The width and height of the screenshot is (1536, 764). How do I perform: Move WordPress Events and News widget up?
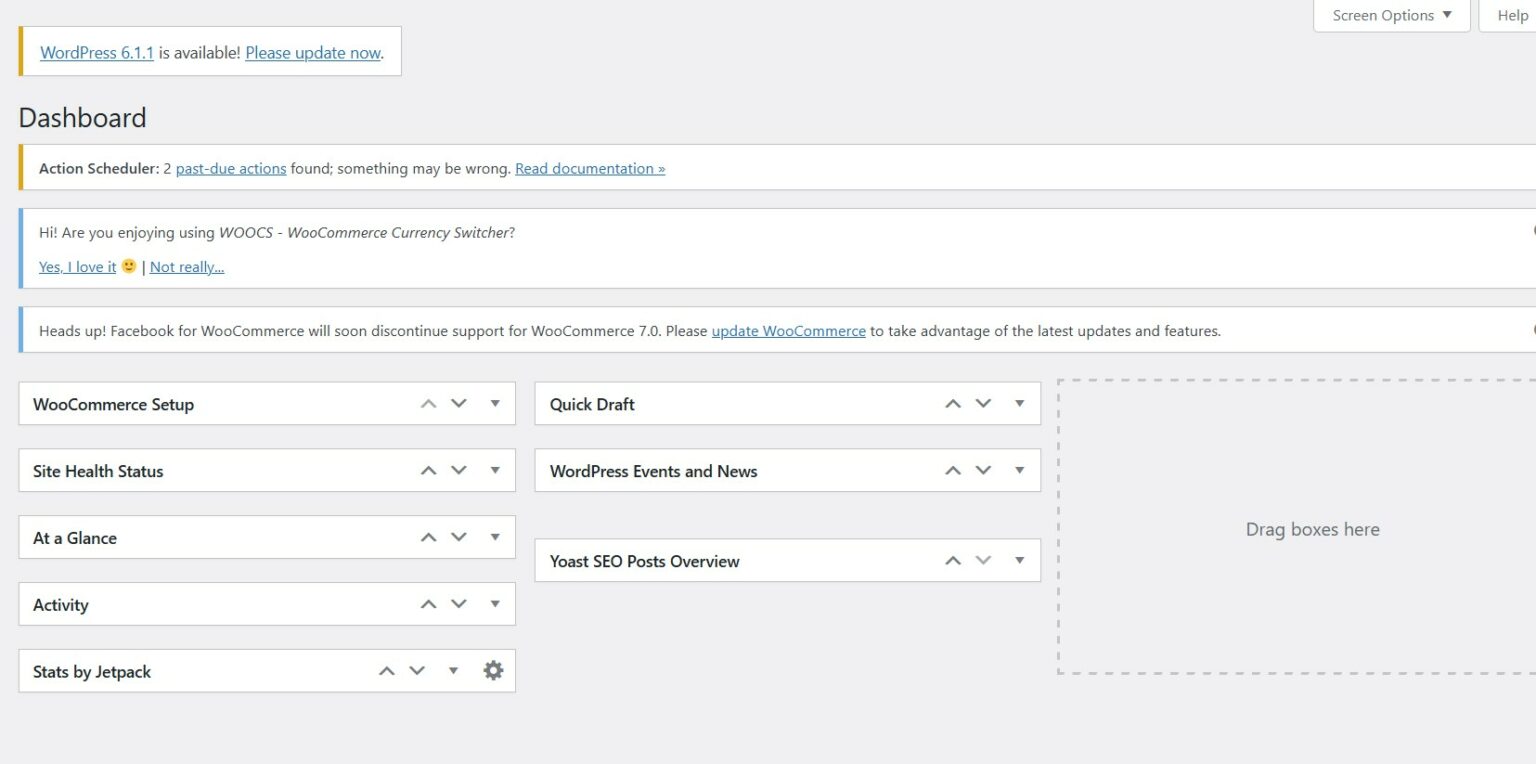point(953,471)
